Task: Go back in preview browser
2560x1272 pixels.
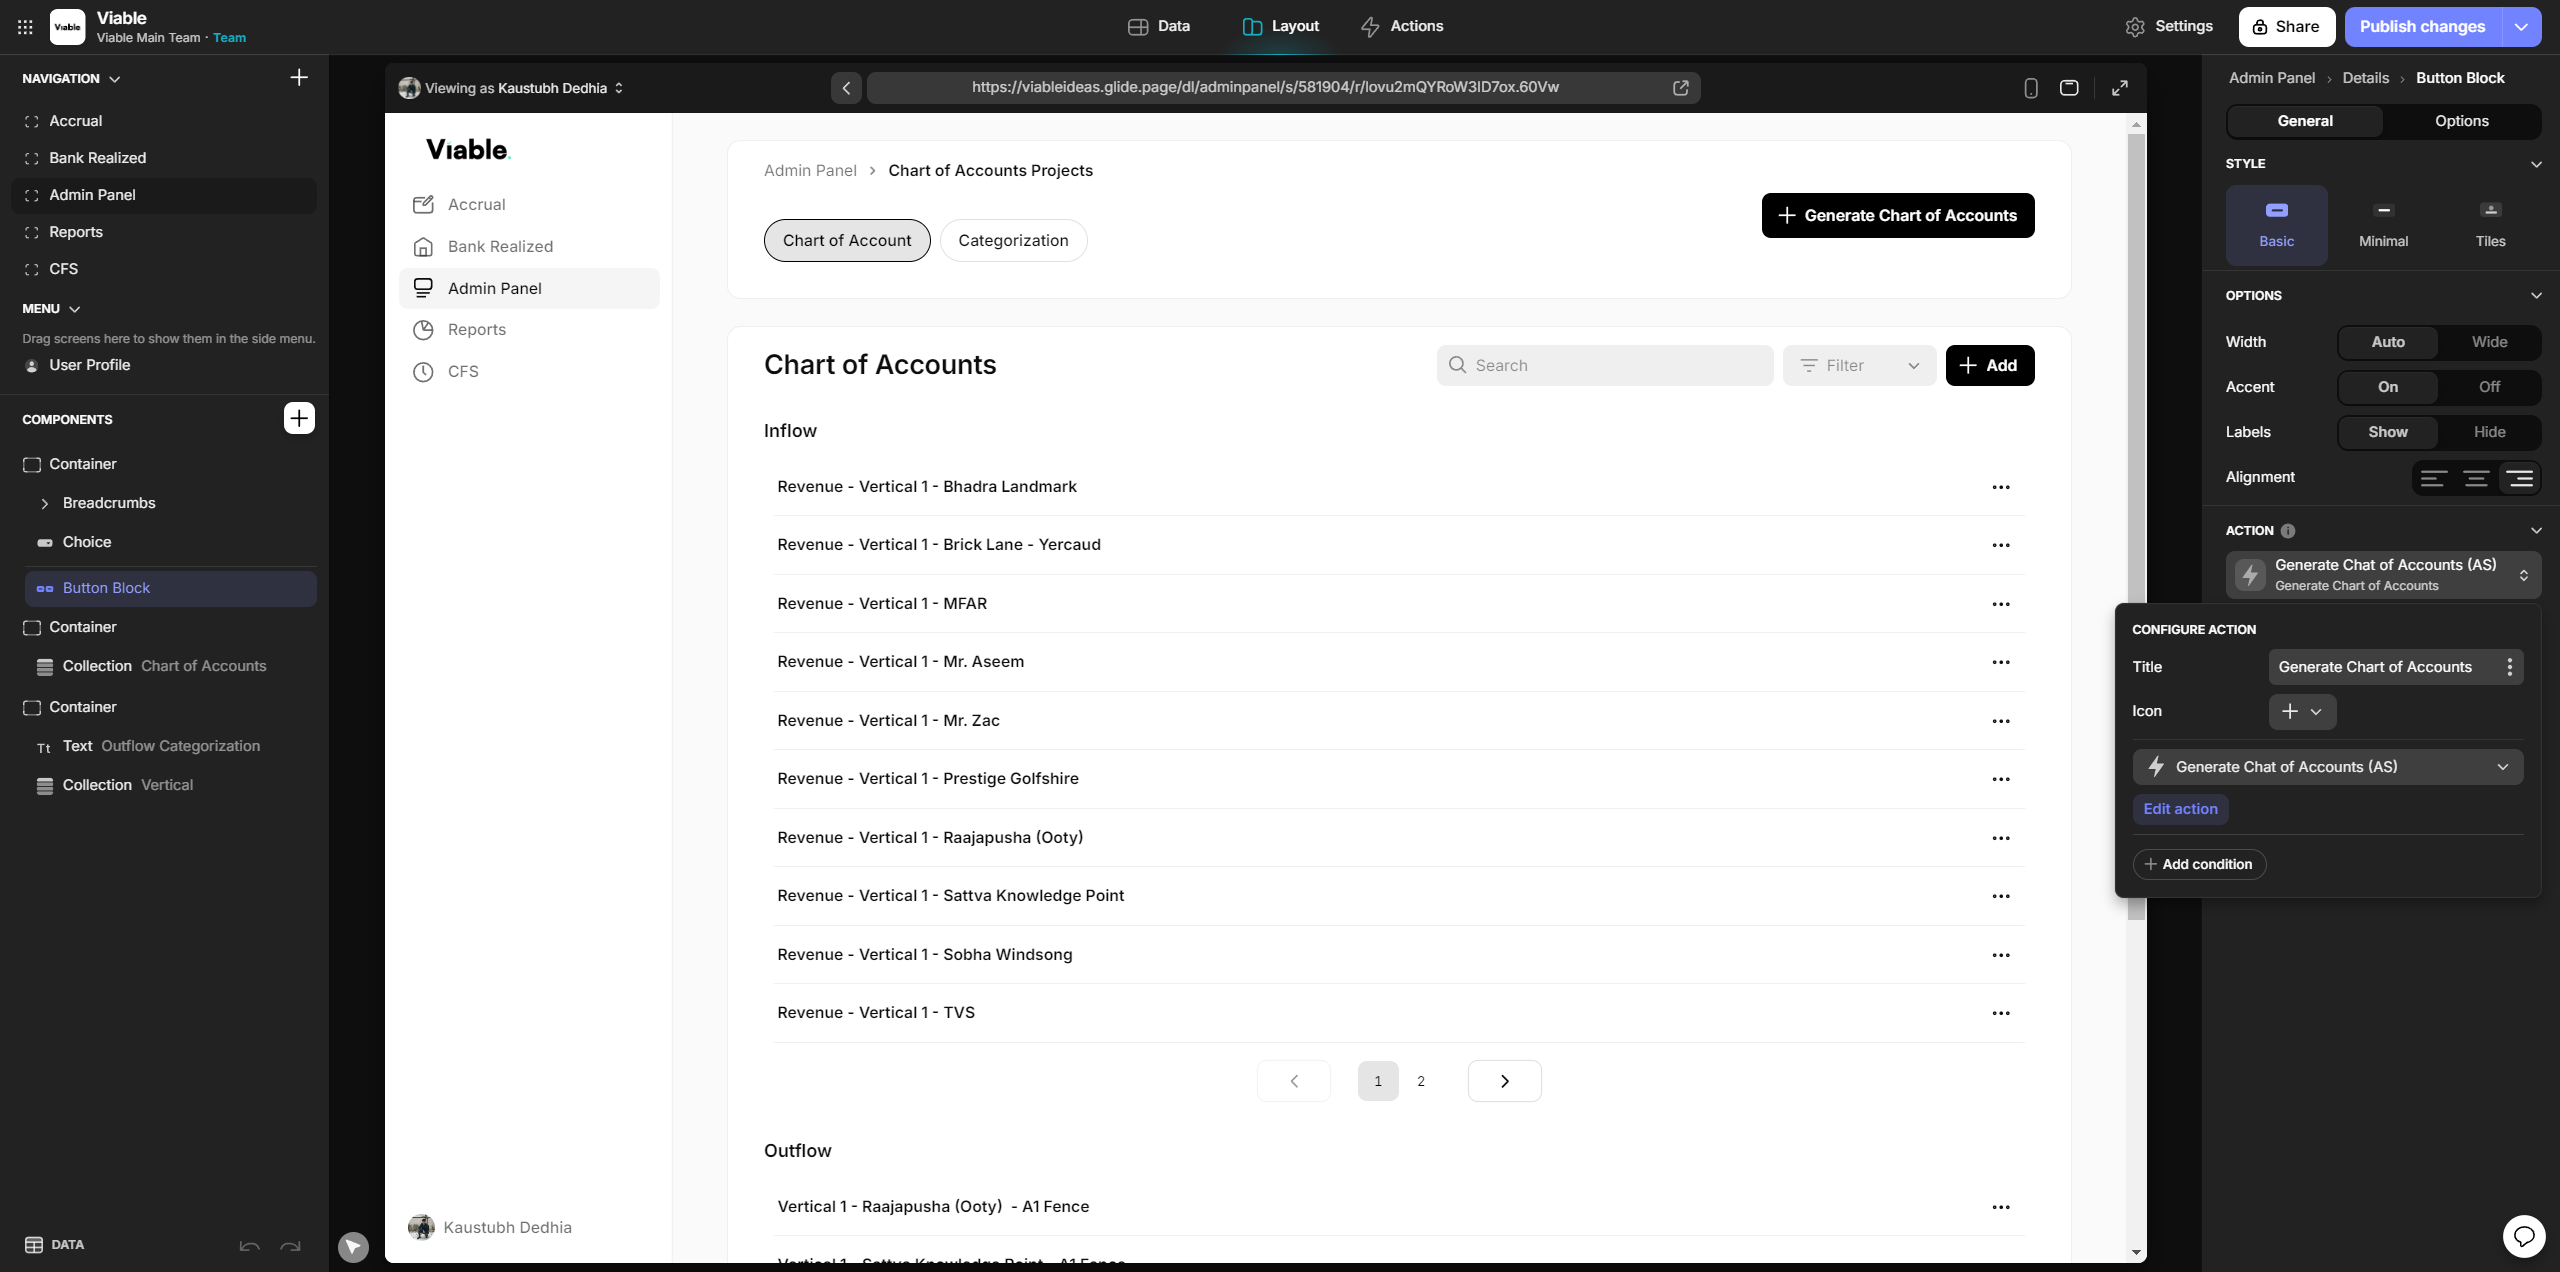Action: [846, 88]
